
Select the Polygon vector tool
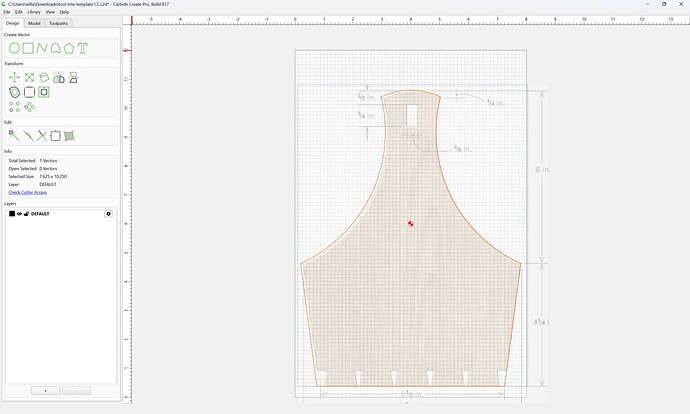click(x=69, y=48)
